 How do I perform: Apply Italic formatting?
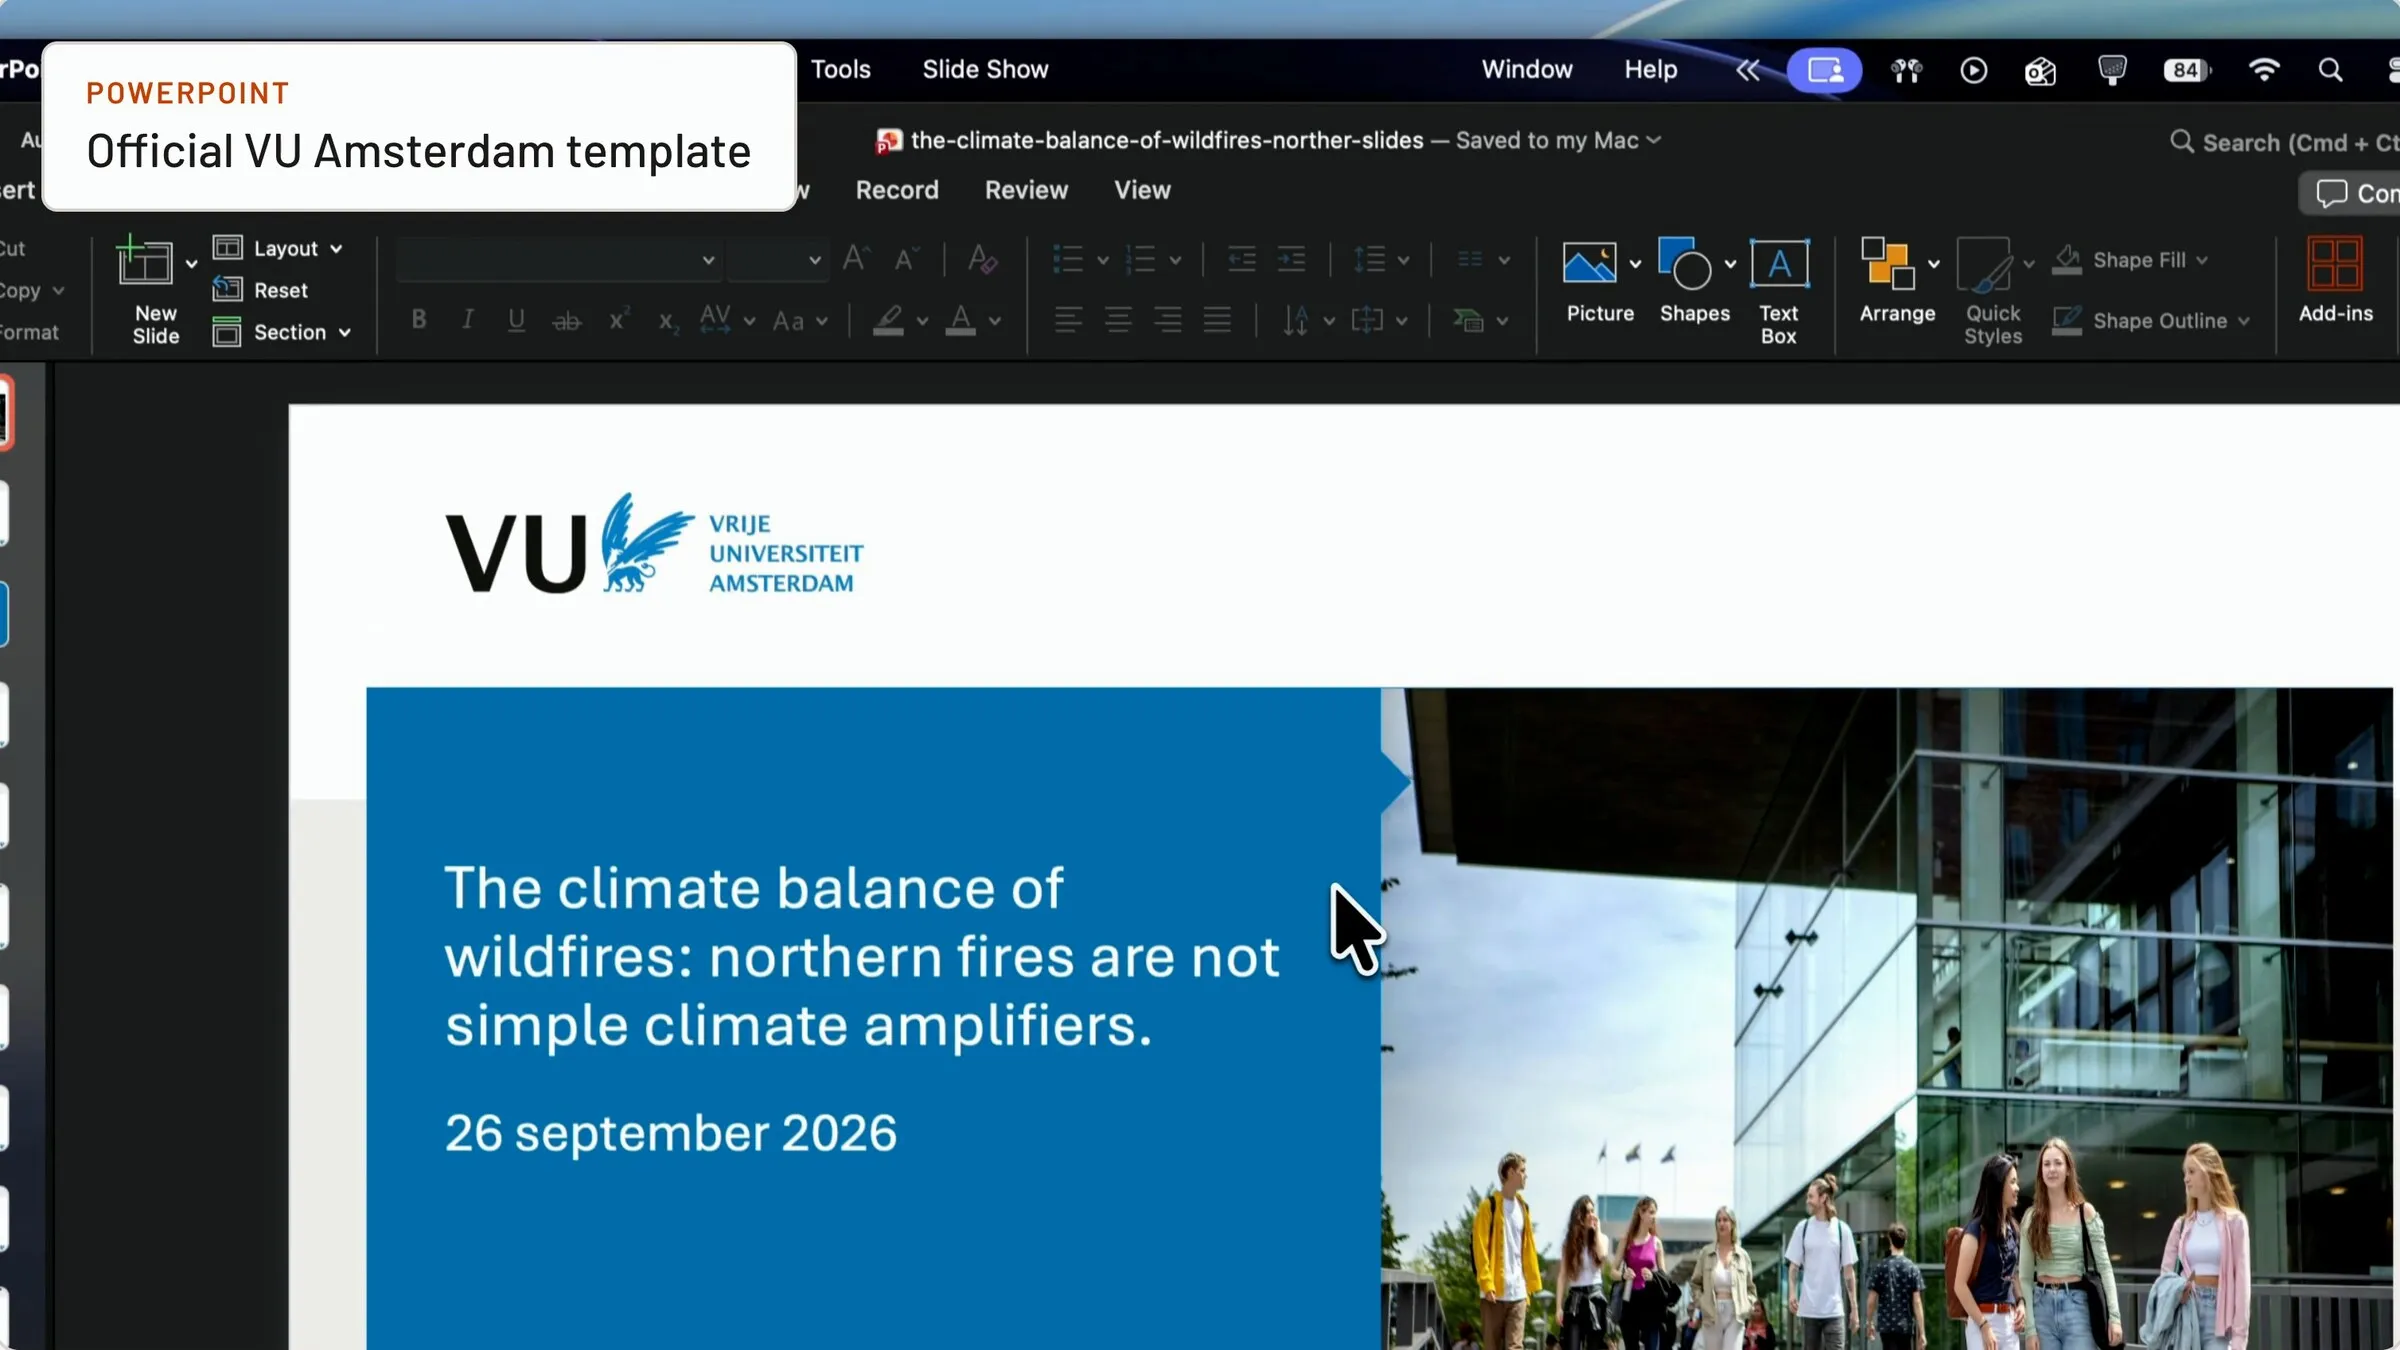pyautogui.click(x=467, y=320)
